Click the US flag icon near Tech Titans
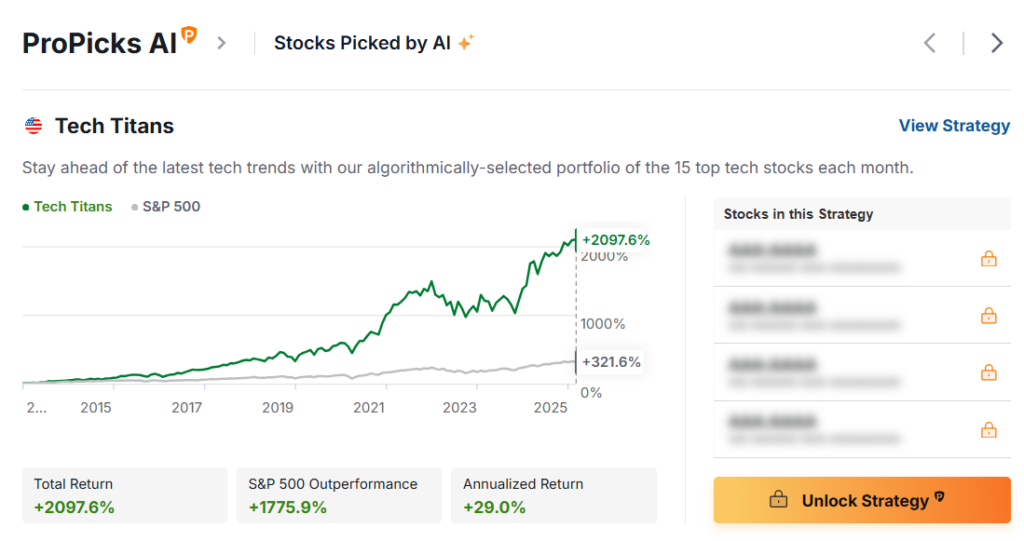 [34, 126]
